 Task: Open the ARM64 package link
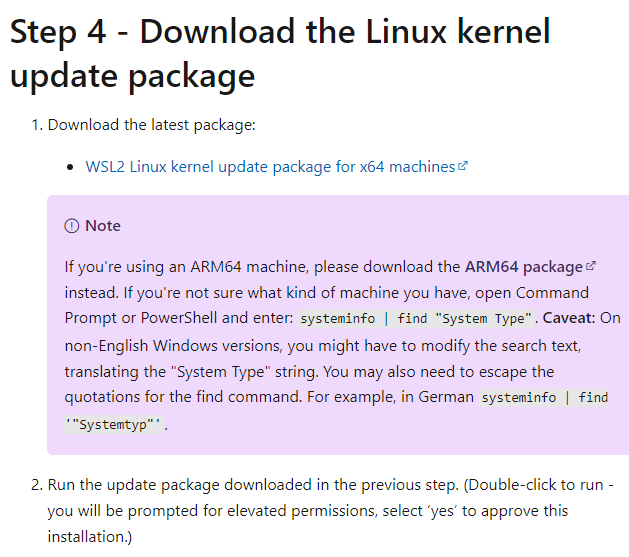point(523,267)
